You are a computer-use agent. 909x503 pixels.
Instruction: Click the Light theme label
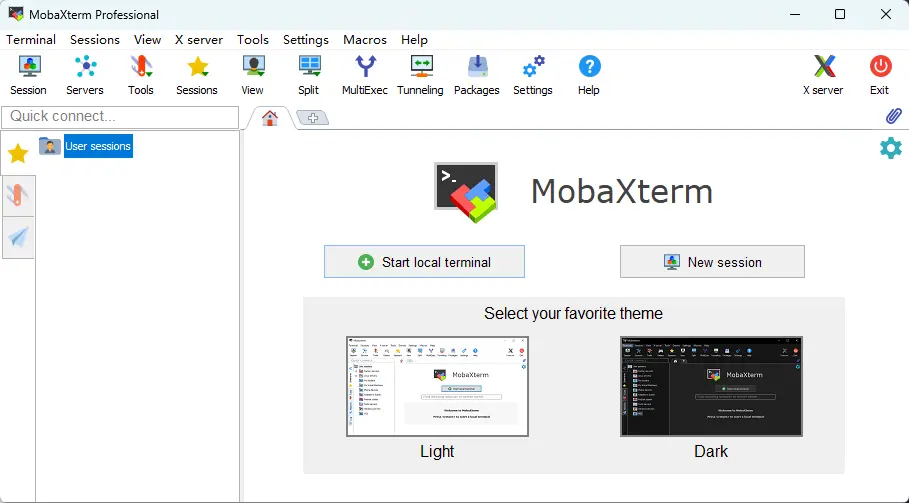click(437, 451)
